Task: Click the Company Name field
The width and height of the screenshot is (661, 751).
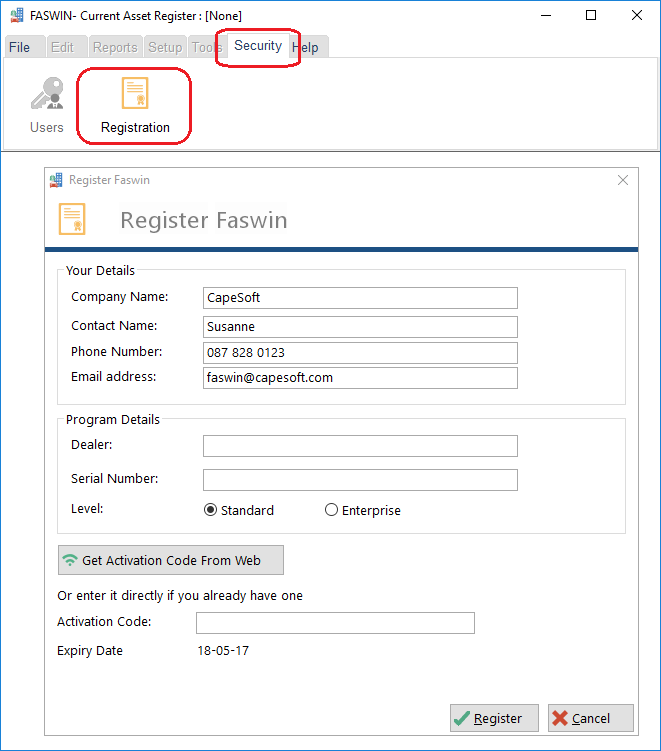Action: (360, 298)
